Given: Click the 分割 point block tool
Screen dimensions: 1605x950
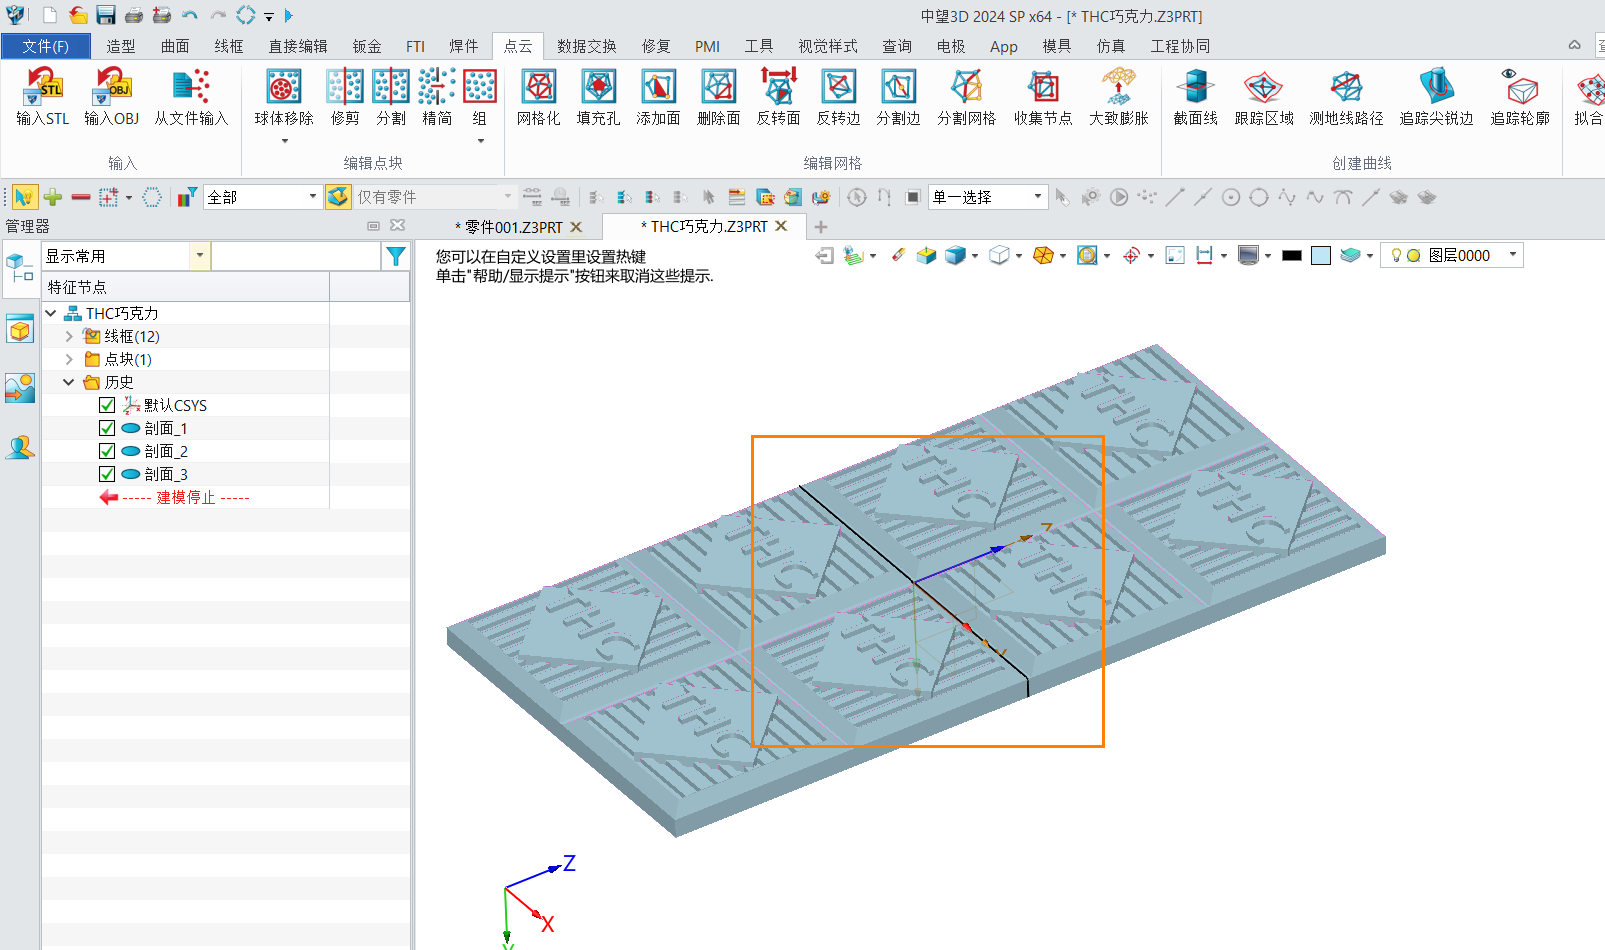Looking at the screenshot, I should click(391, 97).
